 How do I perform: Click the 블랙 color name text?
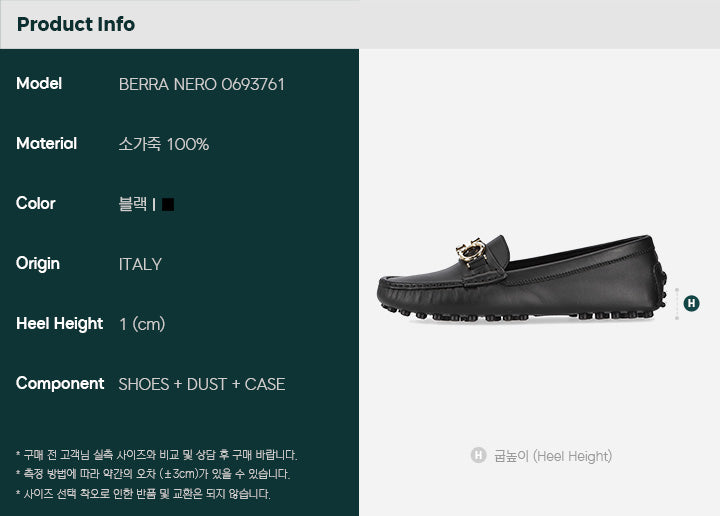point(133,204)
